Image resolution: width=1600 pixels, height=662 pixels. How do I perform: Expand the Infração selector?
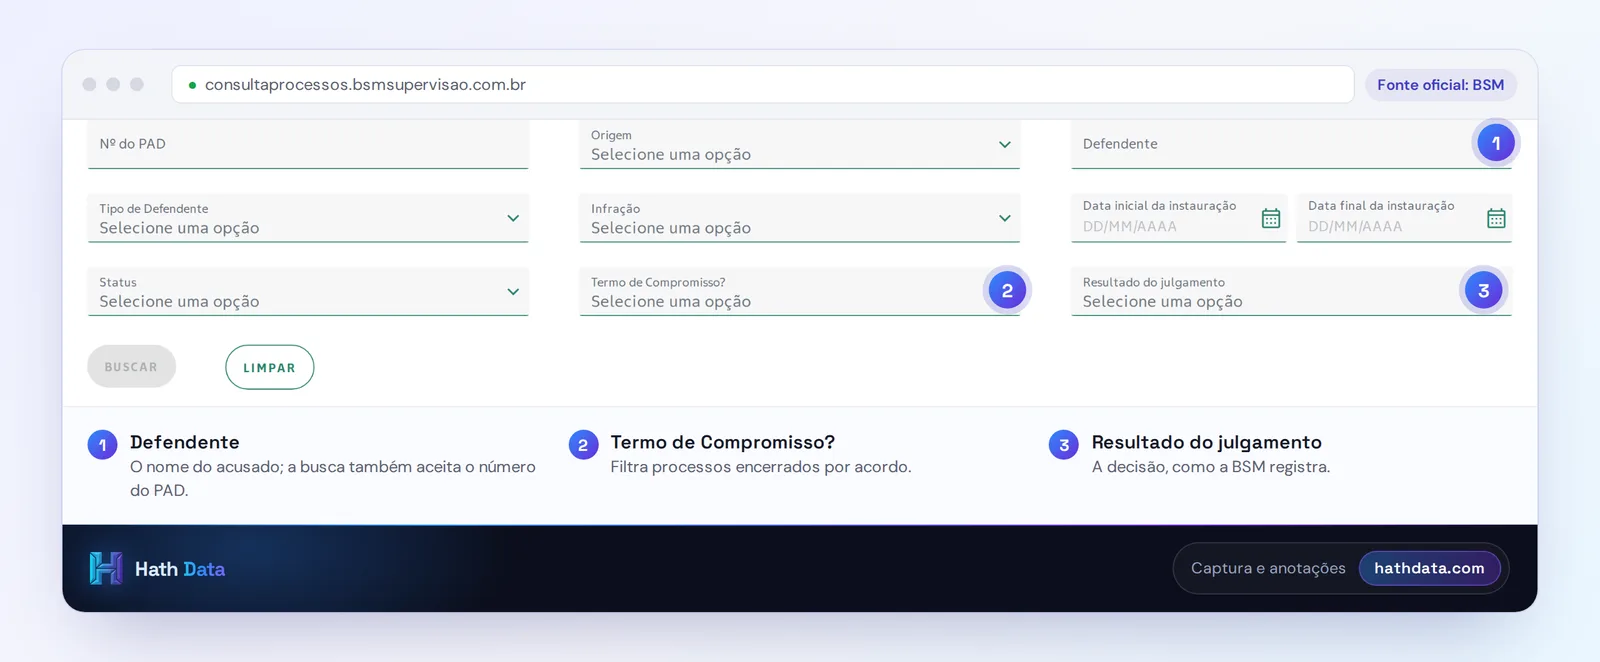(799, 218)
